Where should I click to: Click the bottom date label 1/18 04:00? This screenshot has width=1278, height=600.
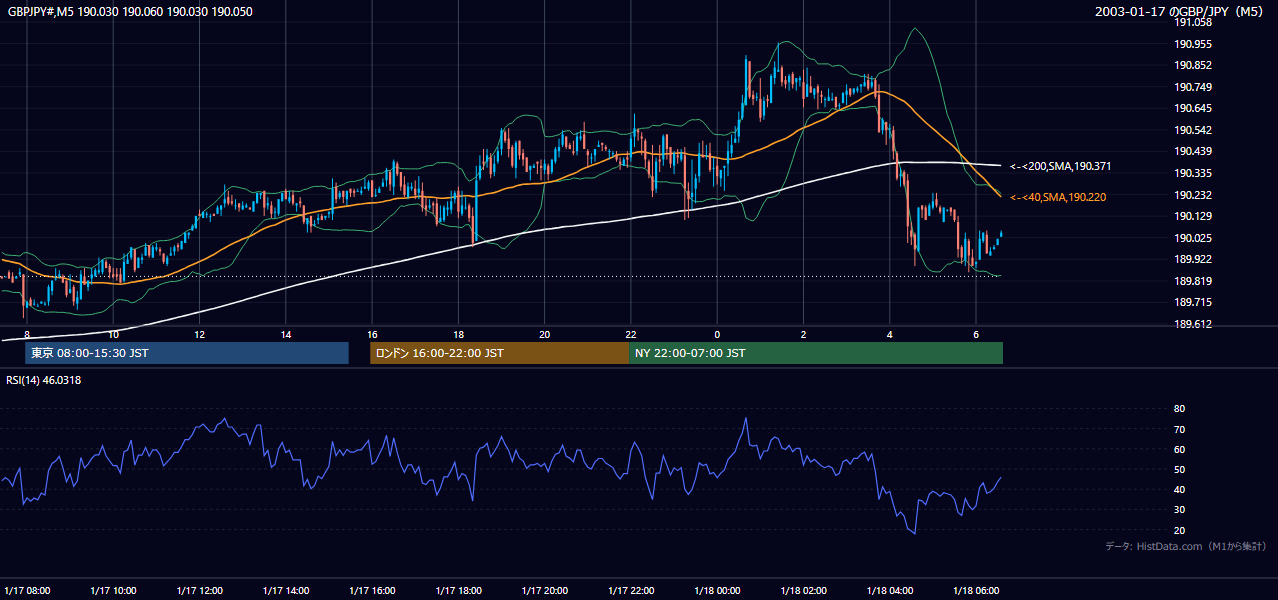pos(889,590)
